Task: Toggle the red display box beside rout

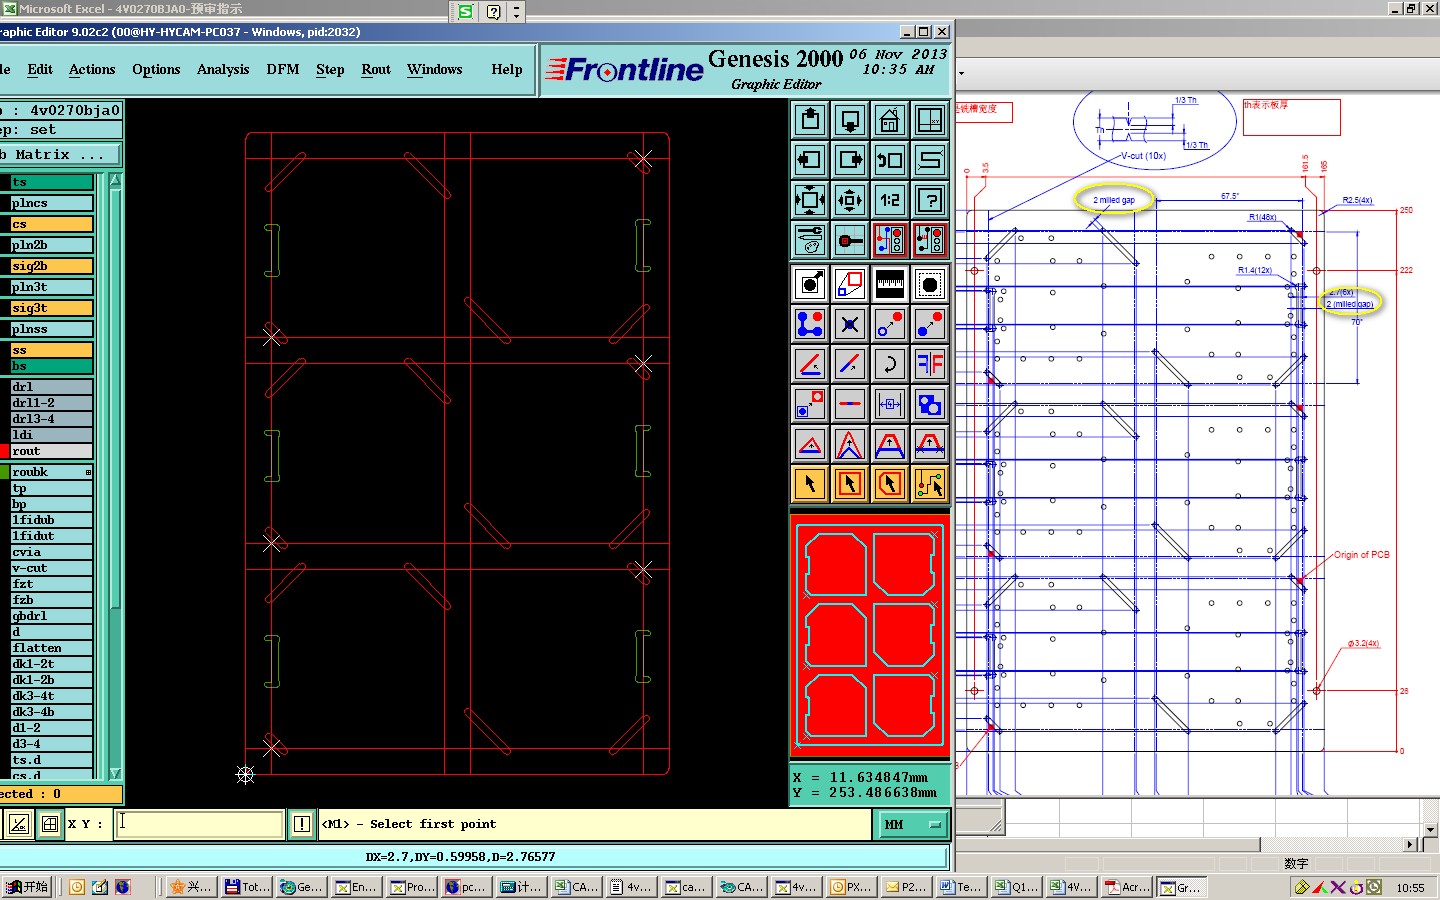Action: click(x=4, y=451)
